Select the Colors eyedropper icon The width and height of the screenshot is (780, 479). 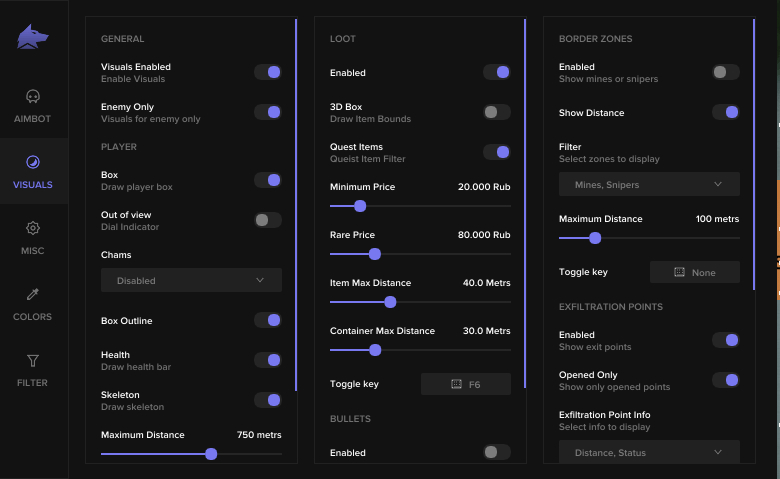(x=33, y=295)
